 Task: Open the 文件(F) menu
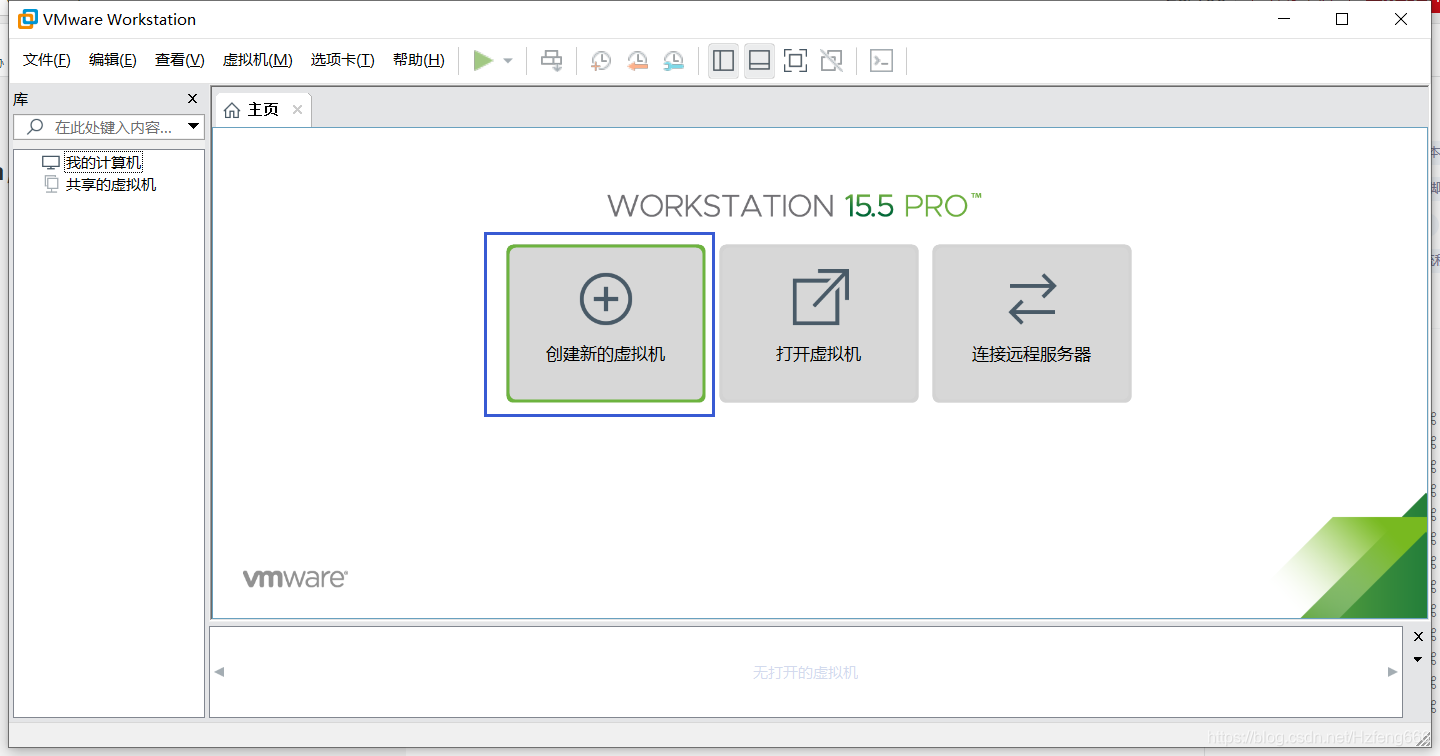46,60
